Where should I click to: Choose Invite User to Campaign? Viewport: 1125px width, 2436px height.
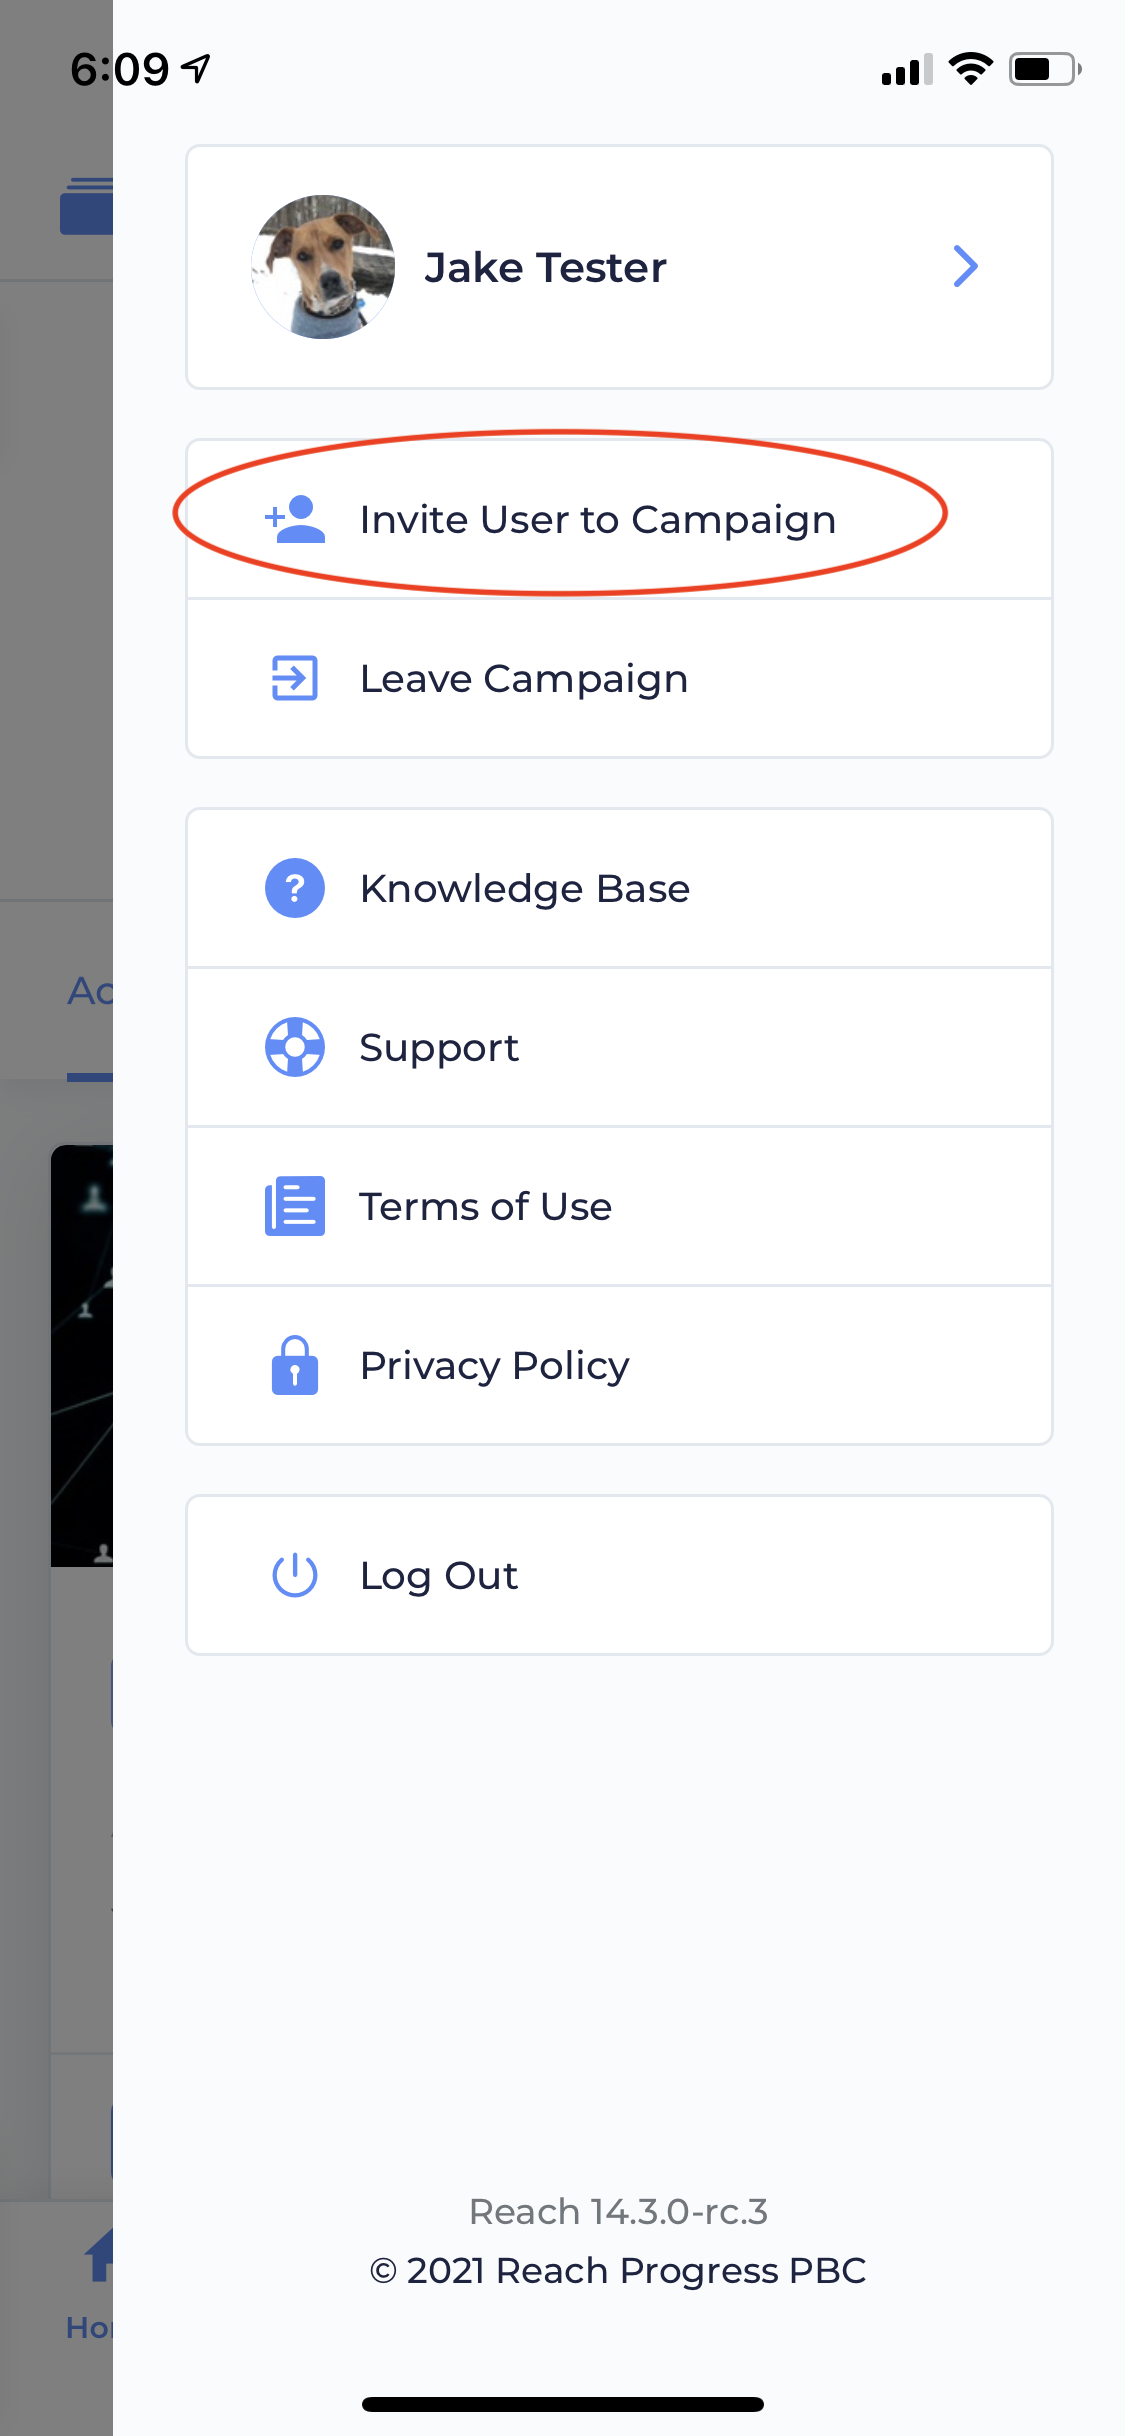click(598, 519)
